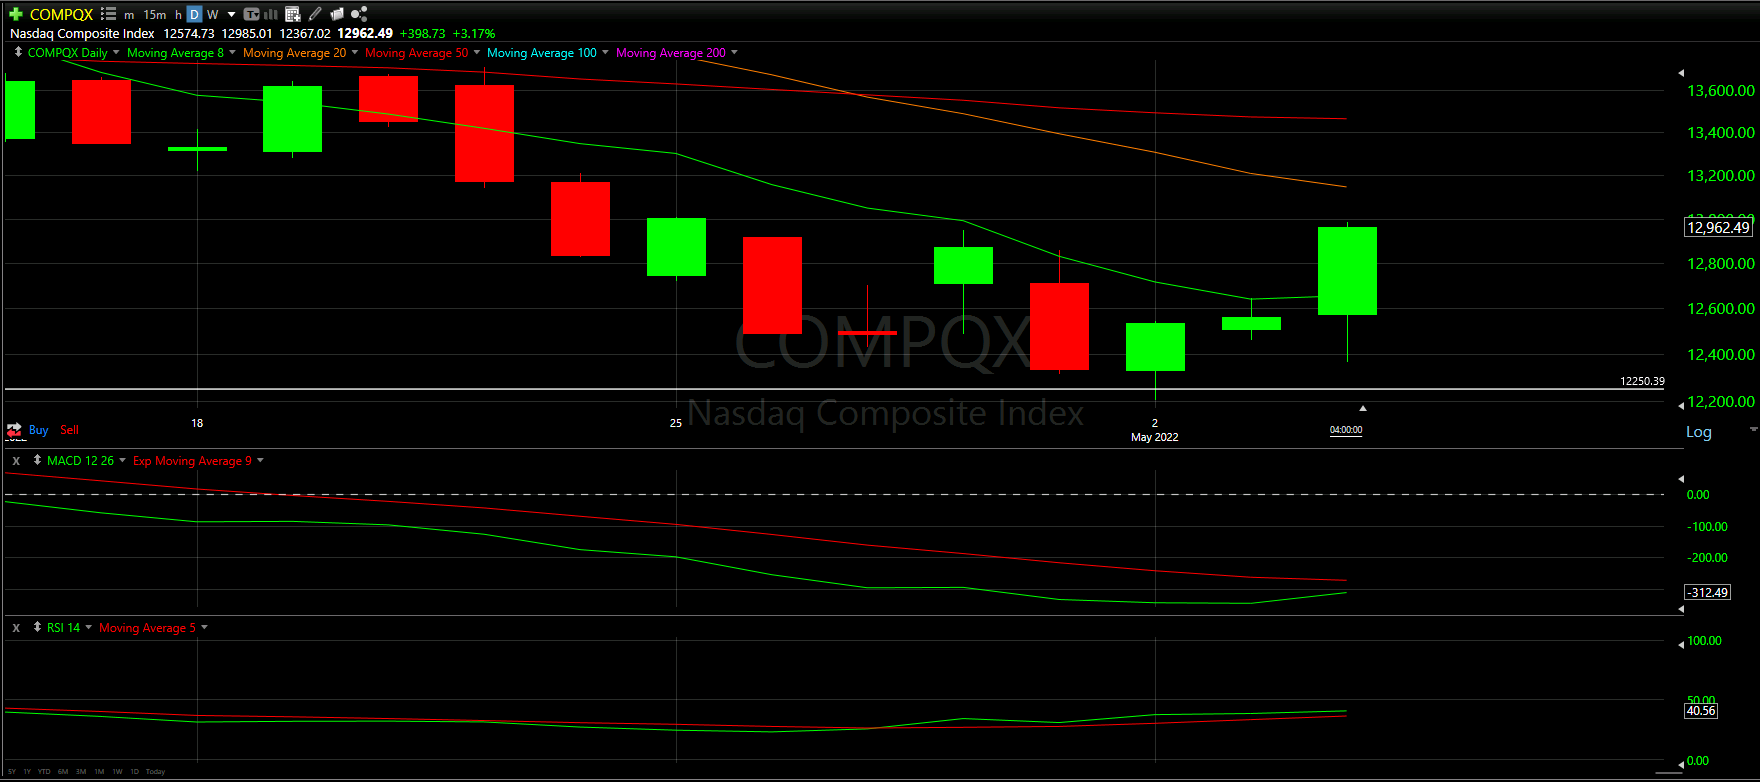The width and height of the screenshot is (1760, 782).
Task: Select the 1M range
Action: tap(99, 771)
